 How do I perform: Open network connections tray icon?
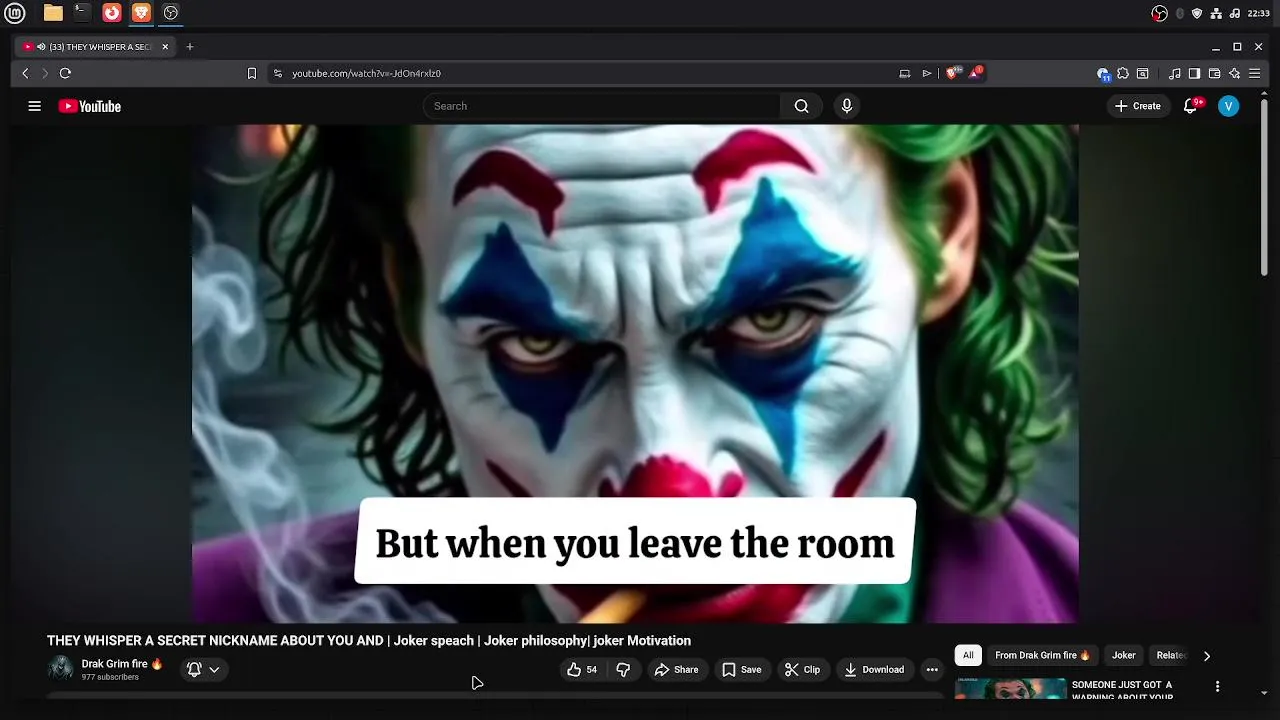pos(1216,13)
